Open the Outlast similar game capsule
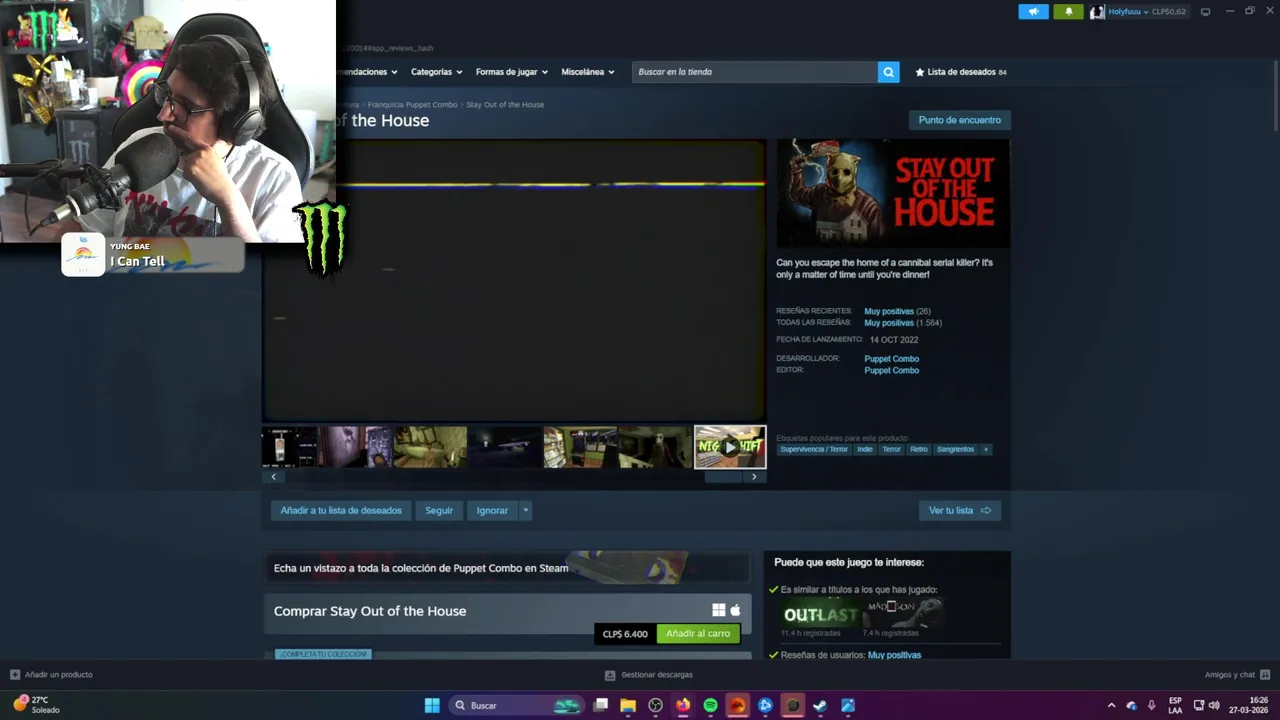The height and width of the screenshot is (720, 1280). tap(821, 614)
